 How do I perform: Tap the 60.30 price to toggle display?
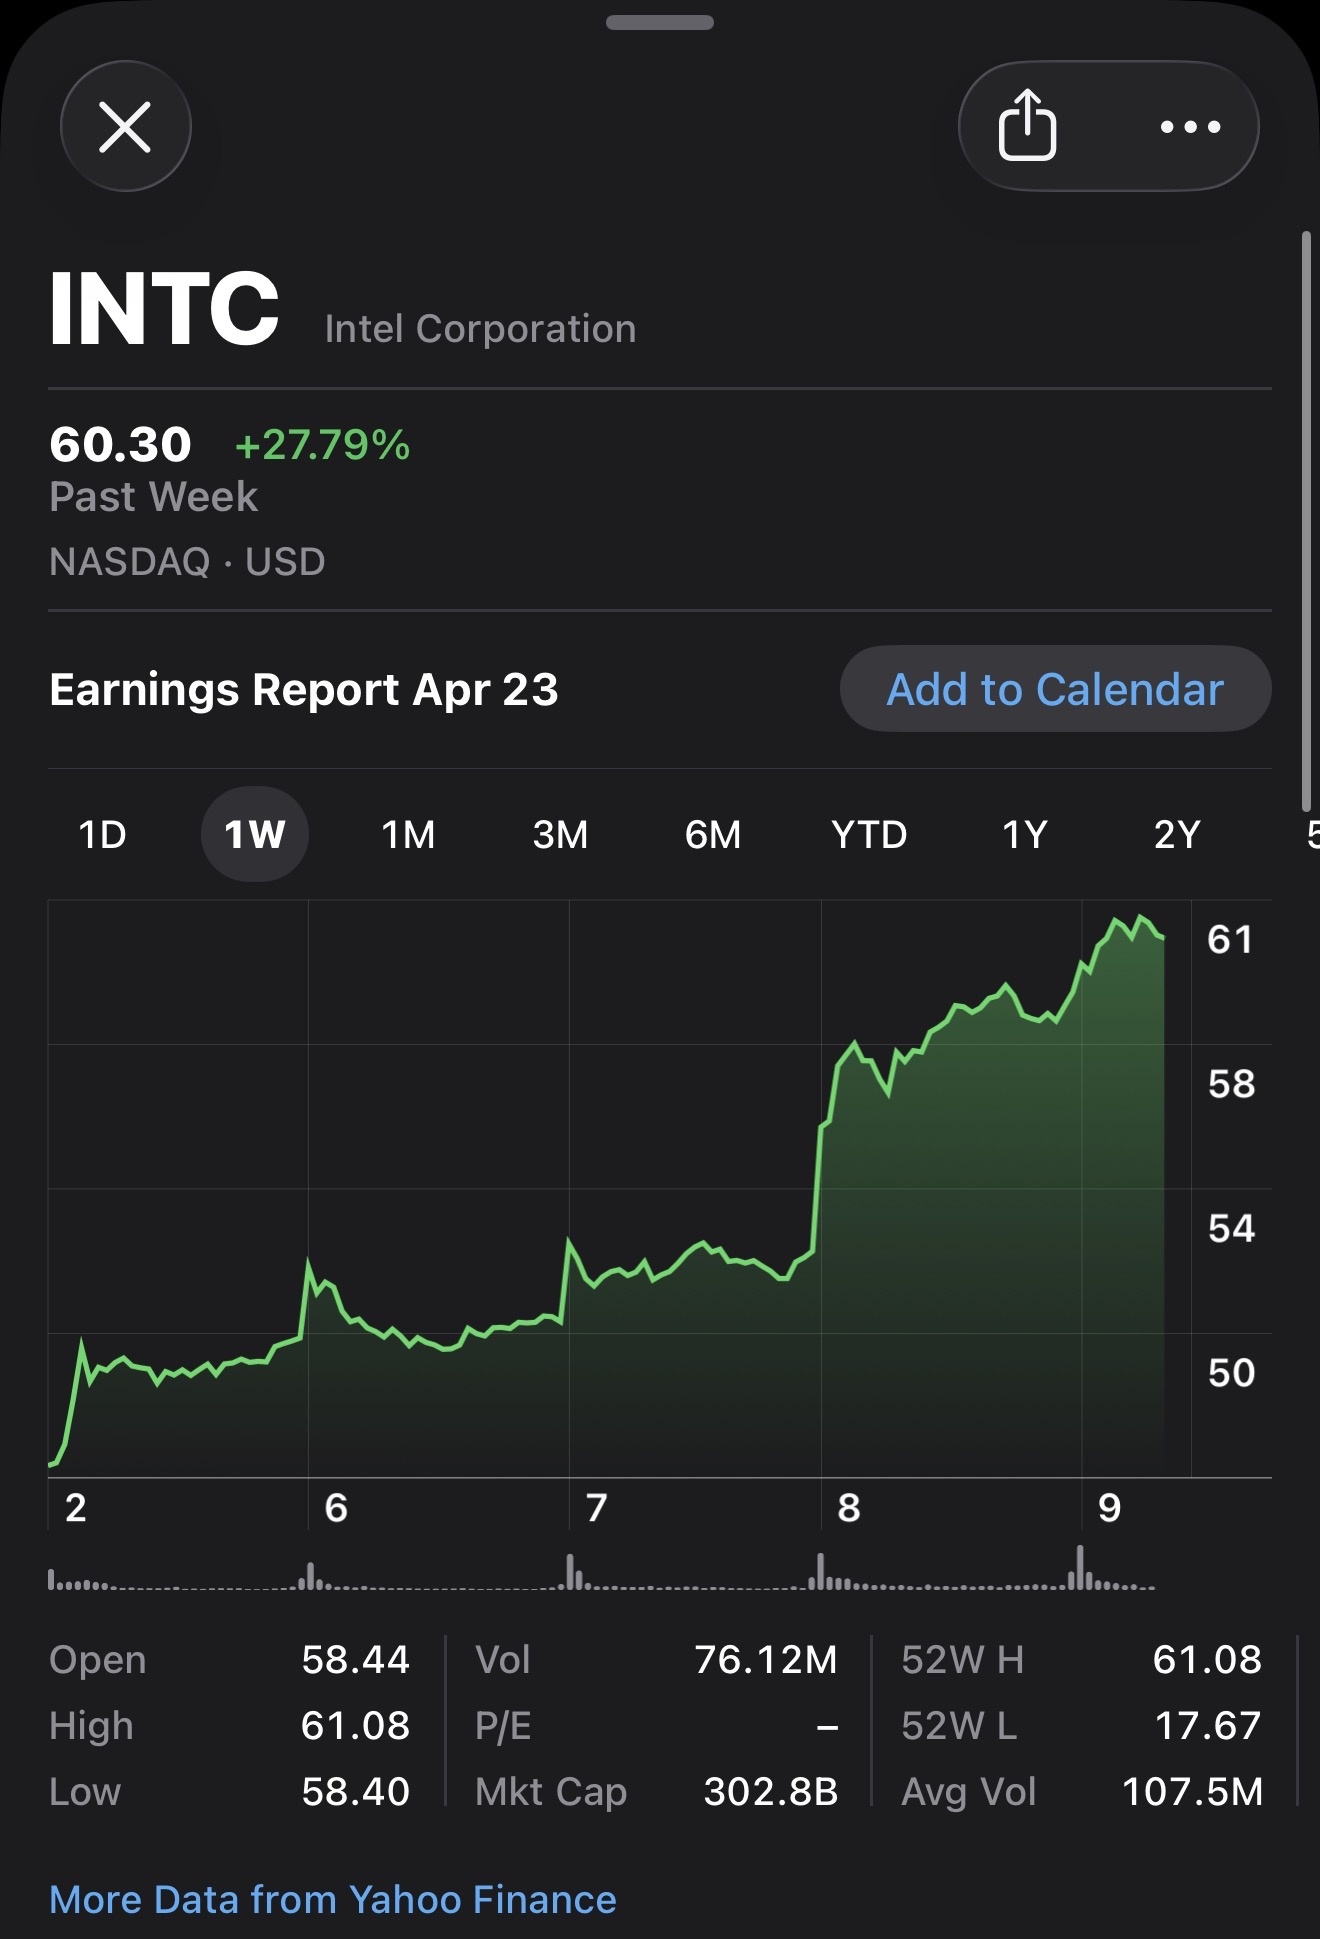(120, 444)
